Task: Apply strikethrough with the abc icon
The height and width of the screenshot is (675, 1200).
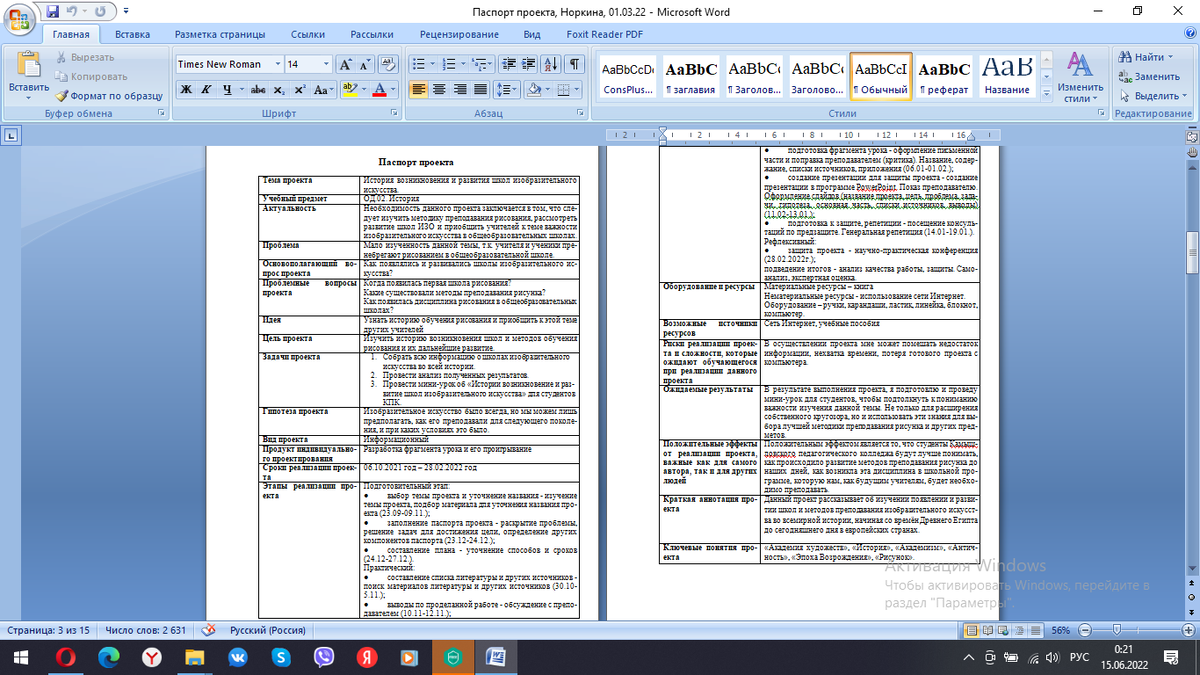Action: [258, 89]
